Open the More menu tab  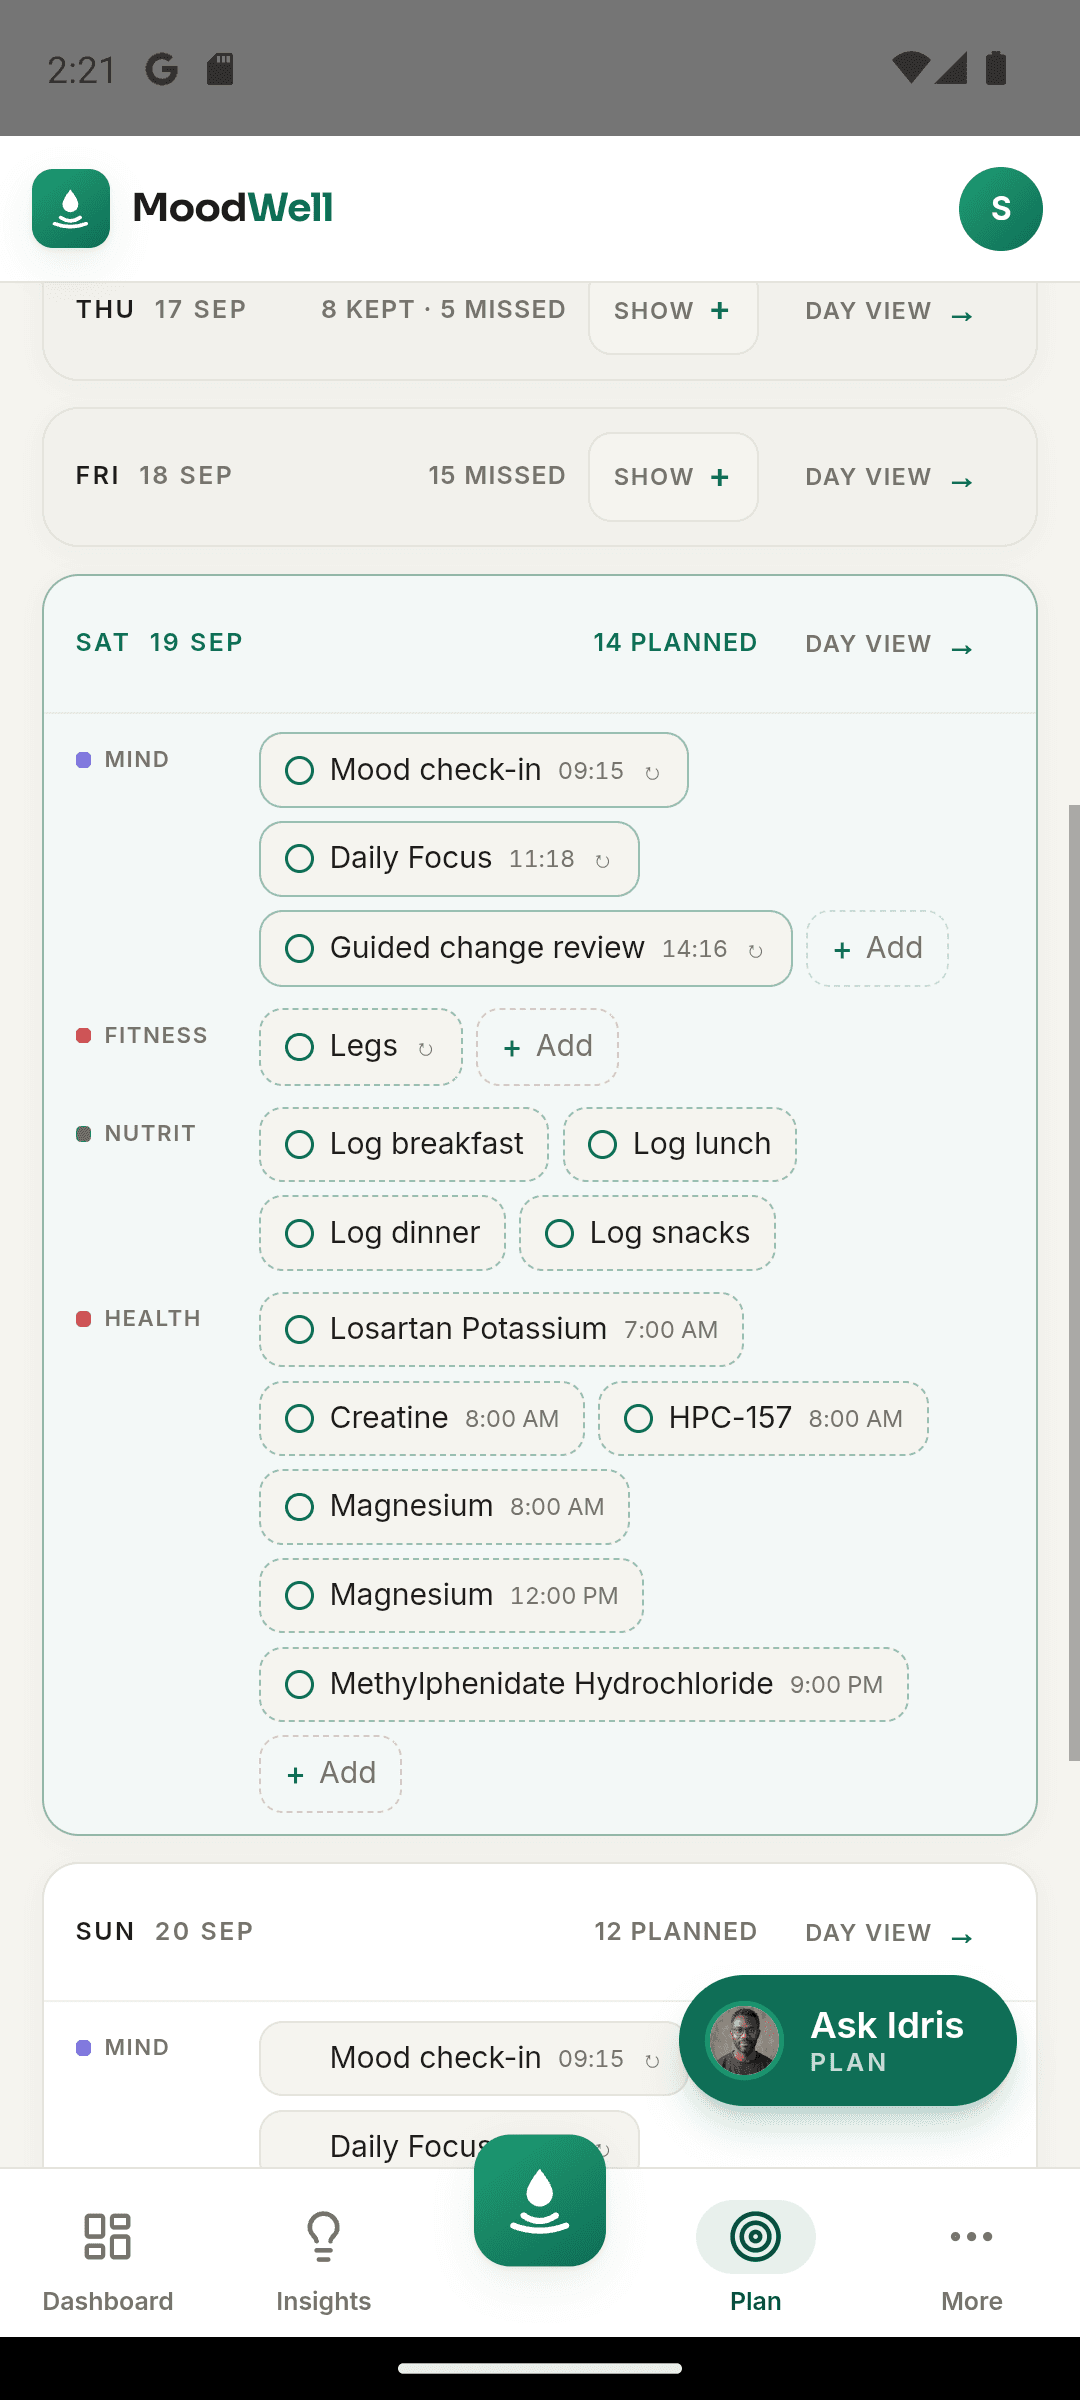pos(972,2262)
